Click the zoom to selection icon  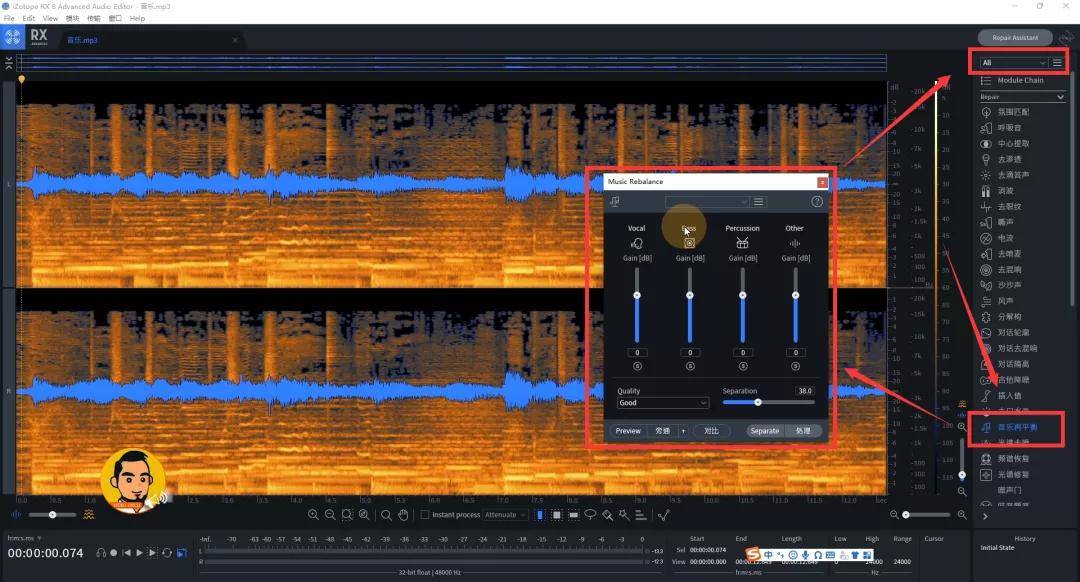[347, 515]
